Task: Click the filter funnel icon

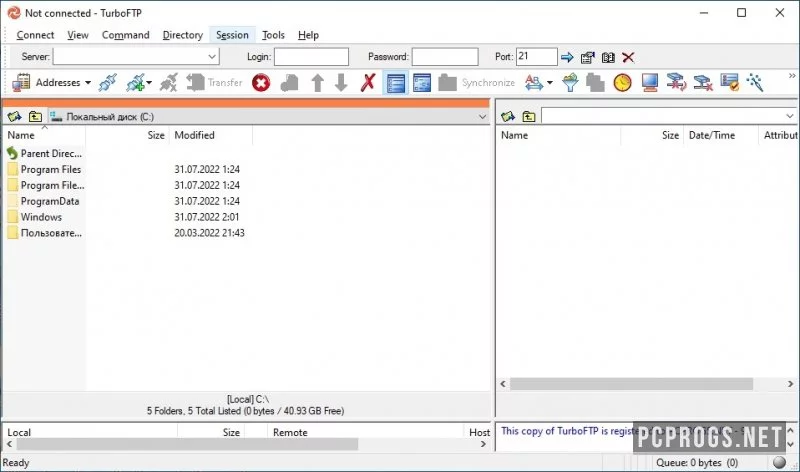Action: 570,82
